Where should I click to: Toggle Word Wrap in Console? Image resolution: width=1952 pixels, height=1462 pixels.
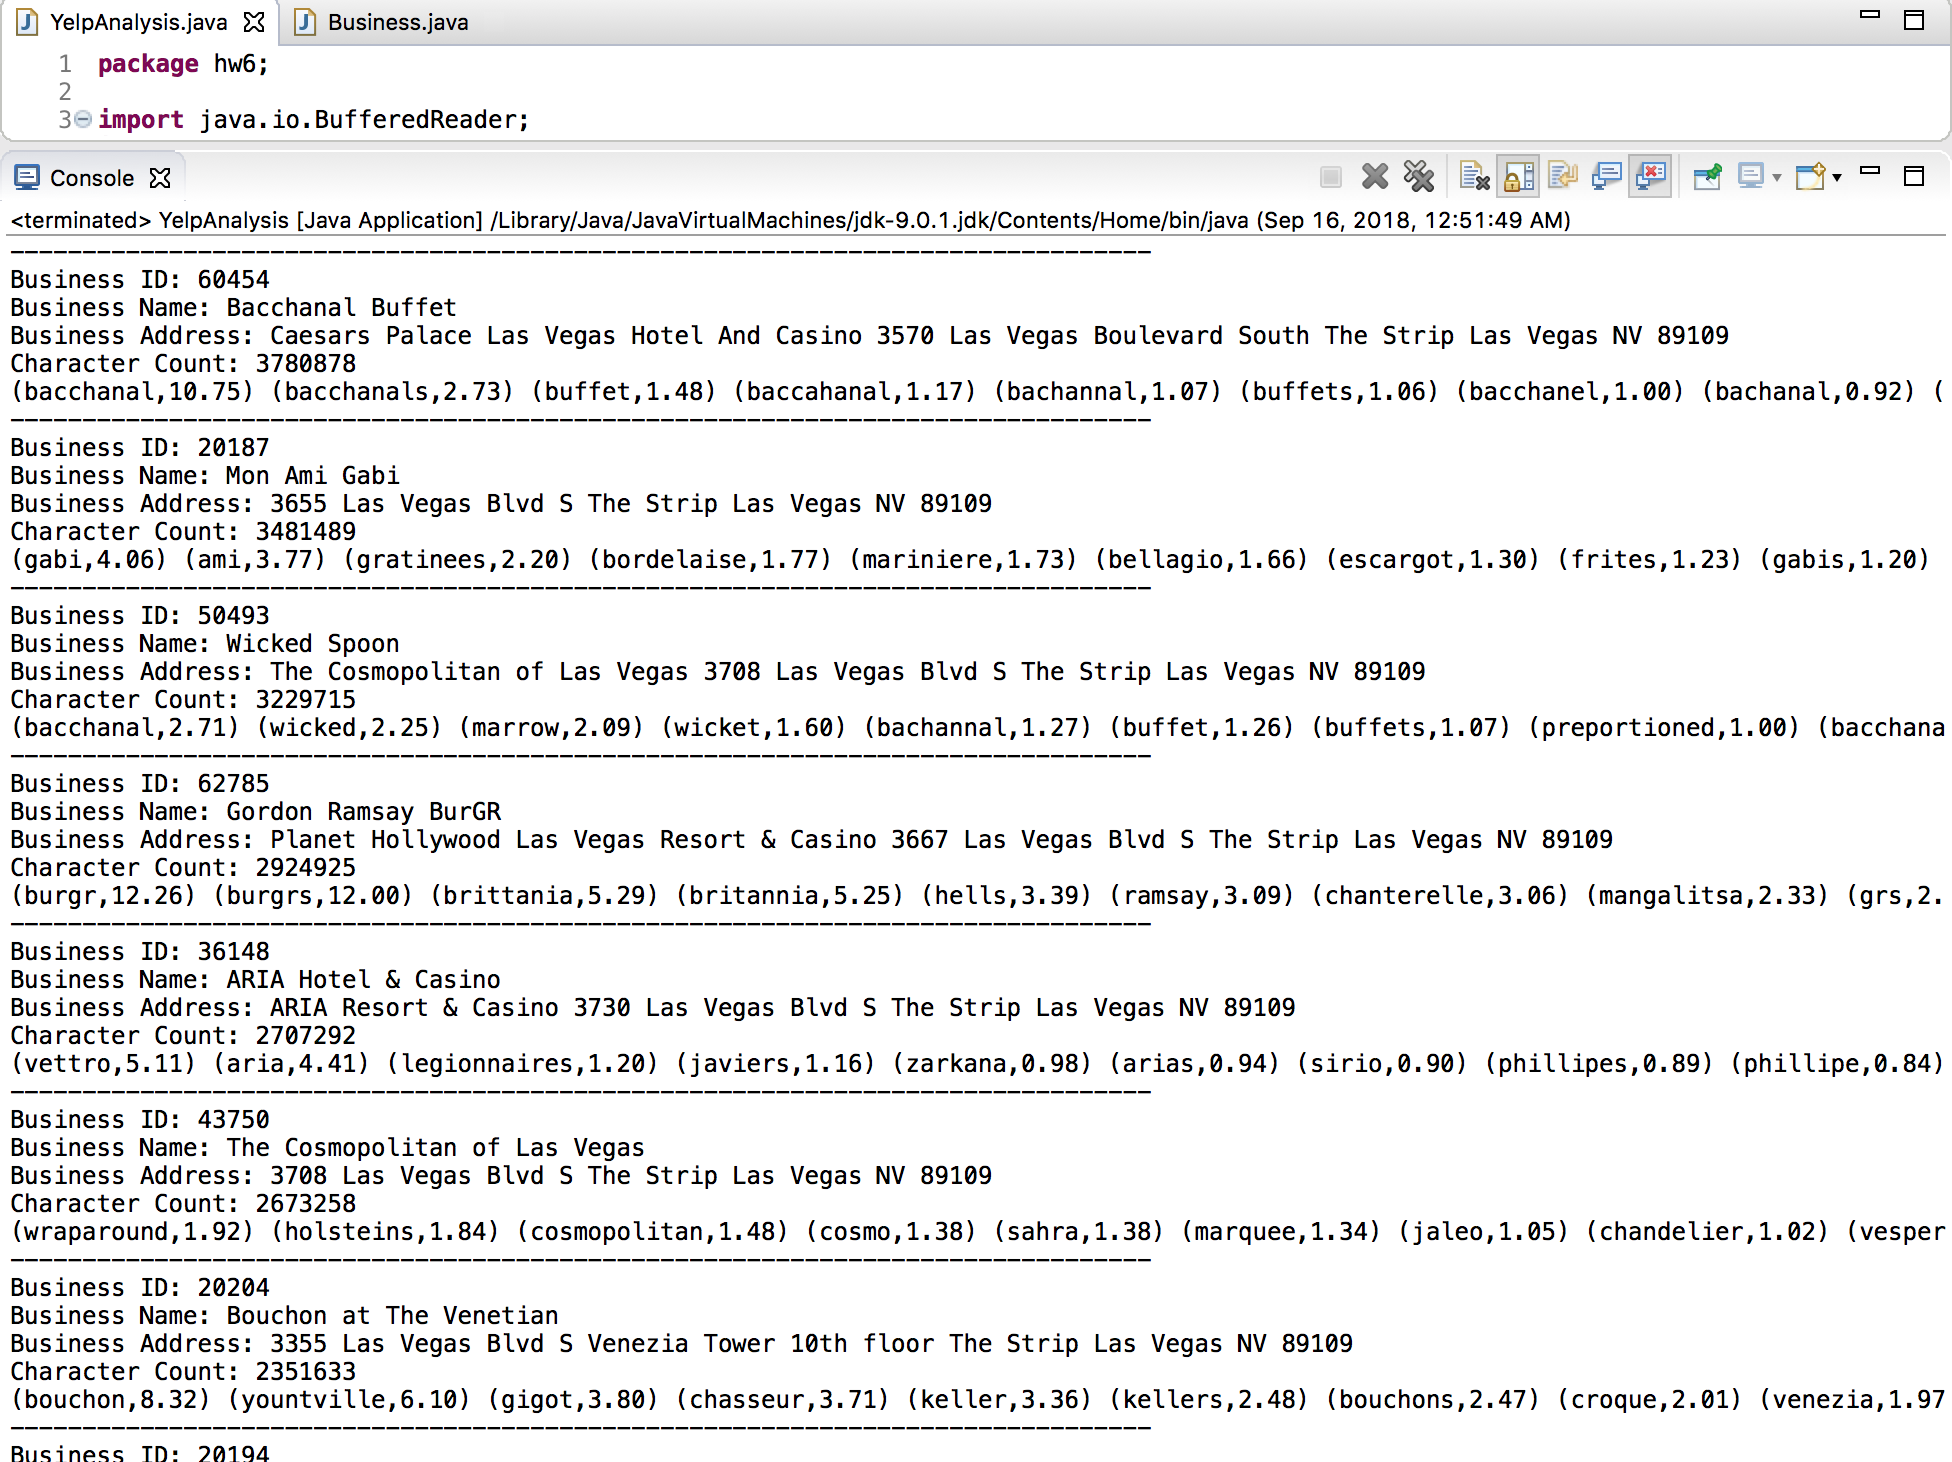click(1563, 177)
